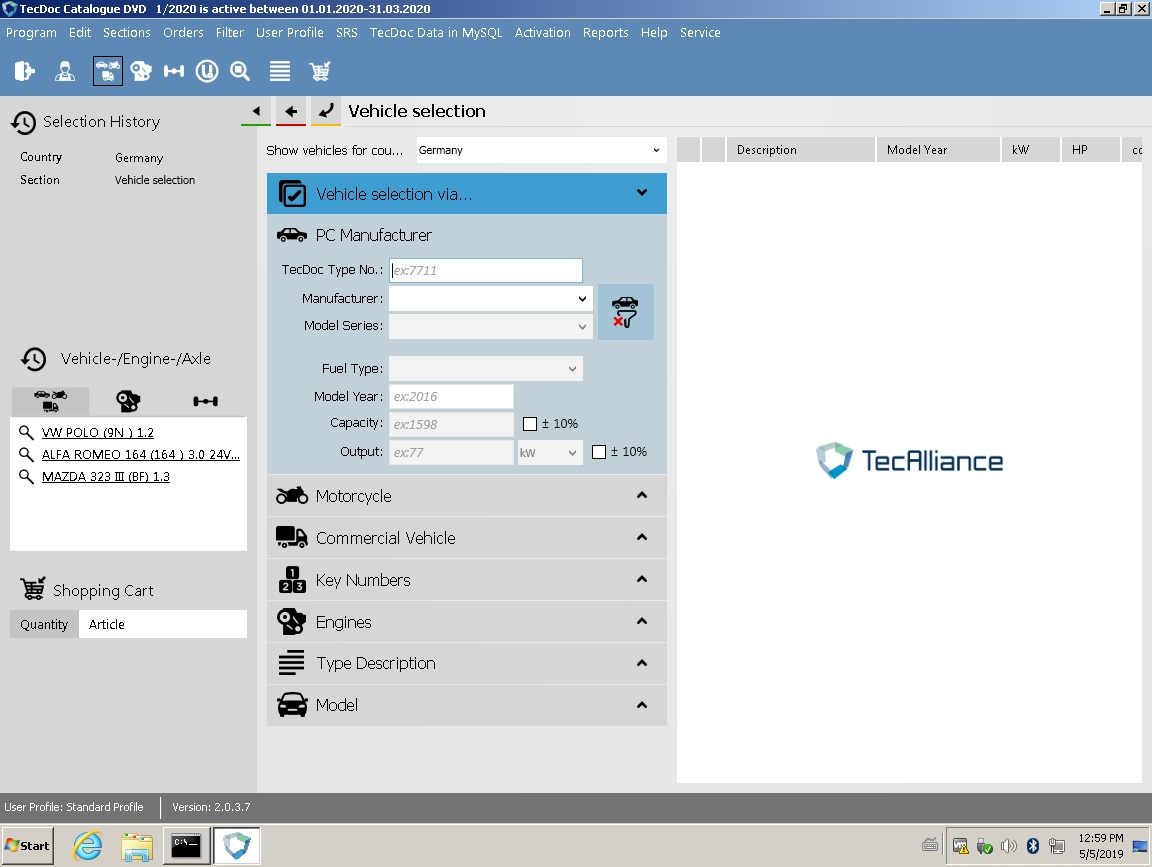Click the universal parts toolbar icon
This screenshot has width=1152, height=867.
[x=207, y=71]
